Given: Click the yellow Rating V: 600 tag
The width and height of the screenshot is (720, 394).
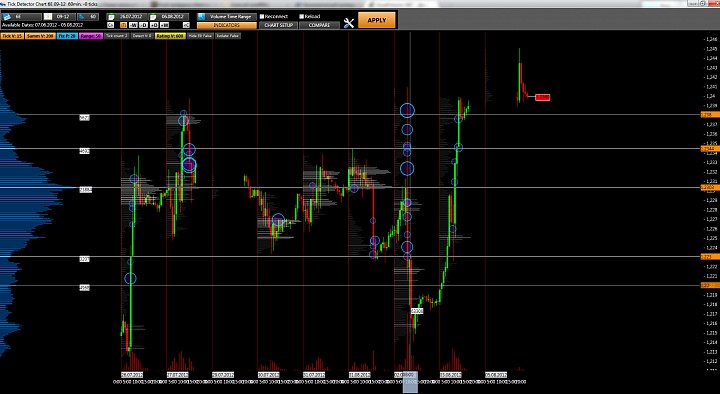Looking at the screenshot, I should click(x=170, y=36).
